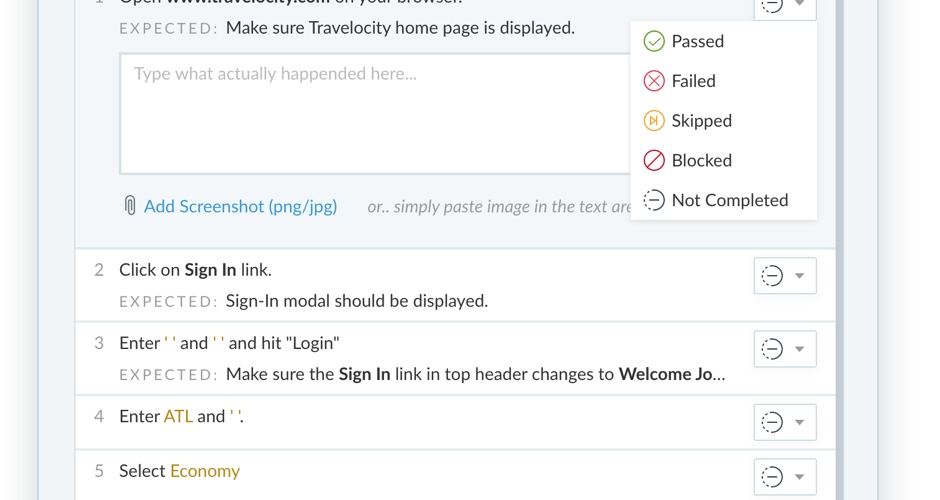Click the green Passed checkmark icon
This screenshot has height=500, width=940.
point(654,41)
